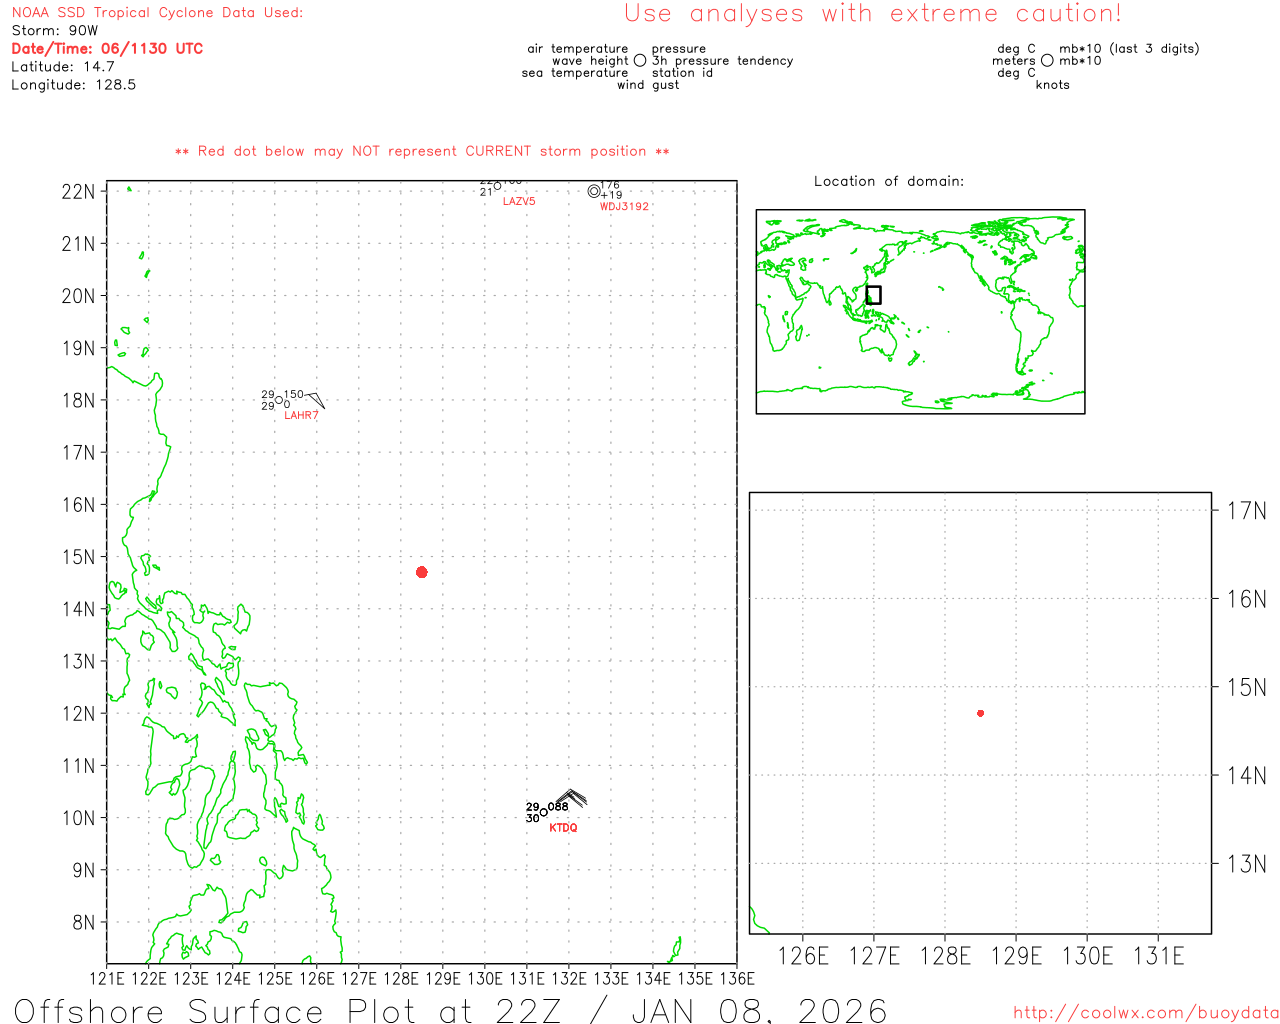
Task: Click the red LAHR7 station ID label
Action: point(301,415)
